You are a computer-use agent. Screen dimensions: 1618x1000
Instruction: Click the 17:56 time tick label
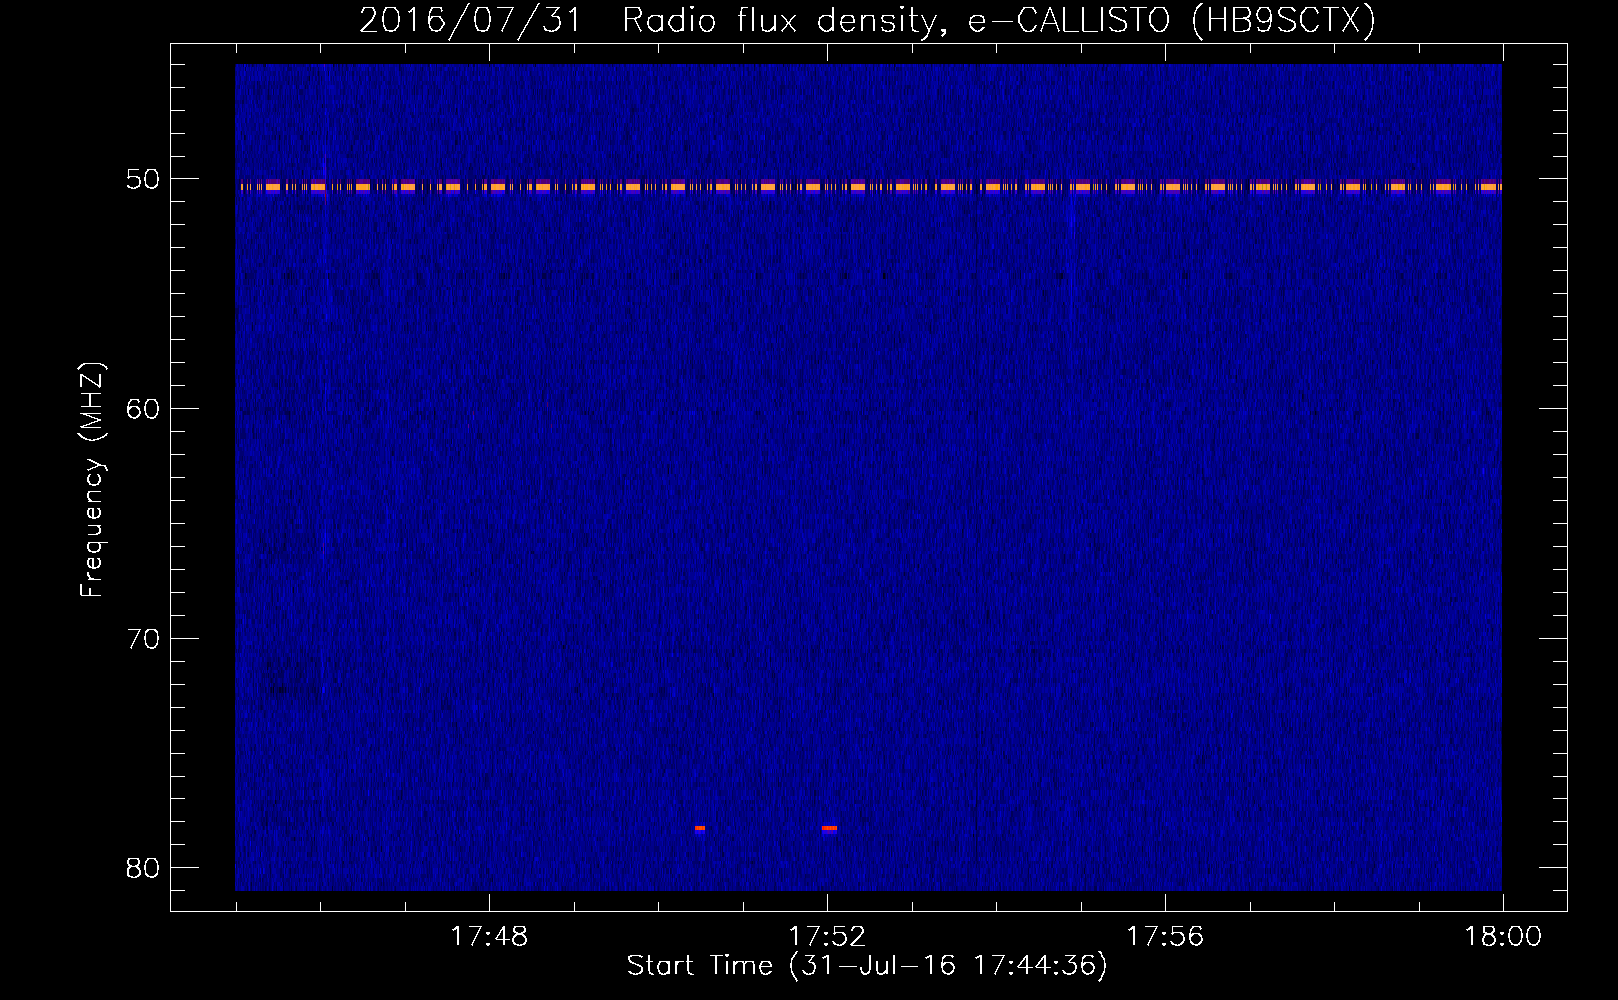point(1165,937)
